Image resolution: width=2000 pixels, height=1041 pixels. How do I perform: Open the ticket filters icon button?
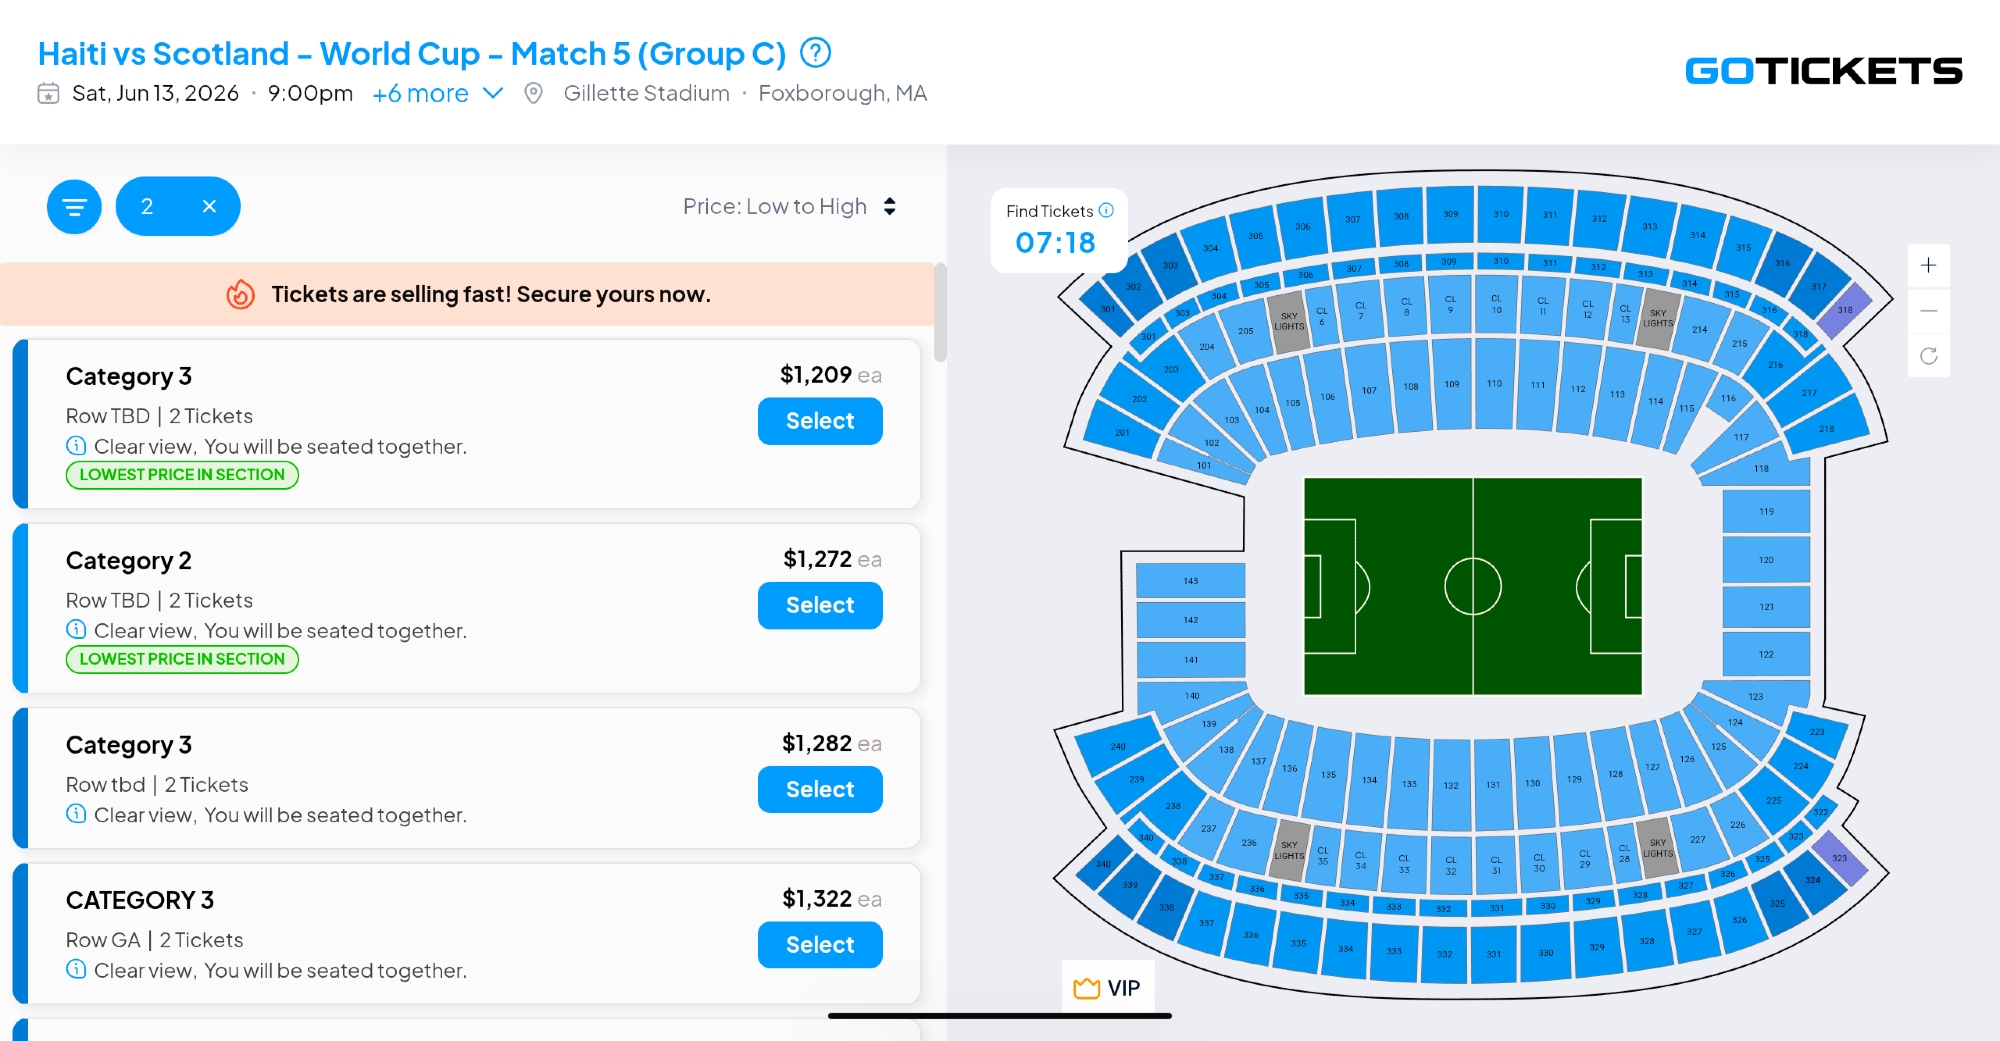coord(74,207)
